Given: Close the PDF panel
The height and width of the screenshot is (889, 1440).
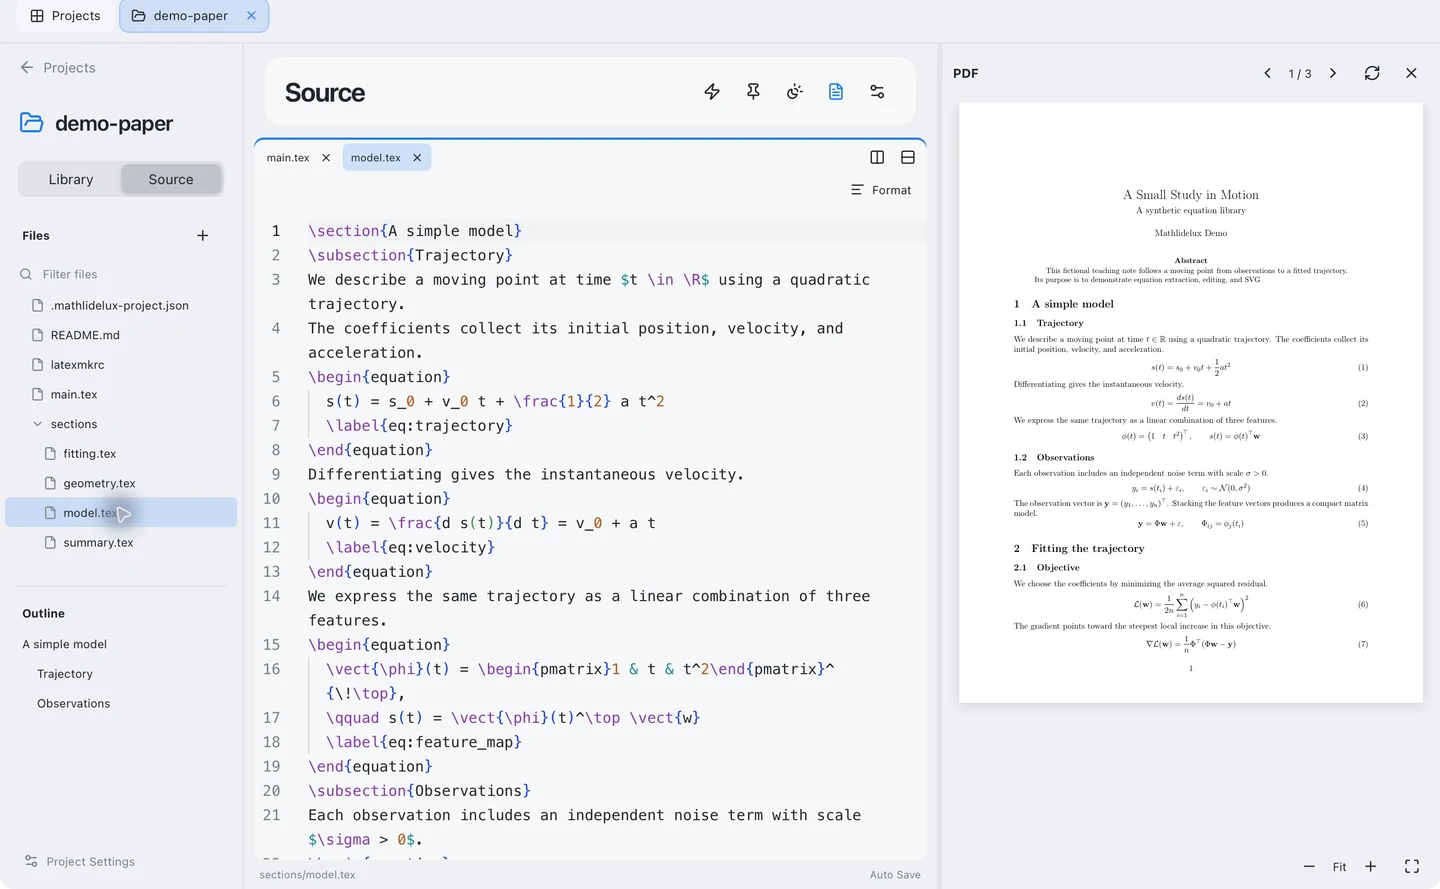Looking at the screenshot, I should [1411, 73].
